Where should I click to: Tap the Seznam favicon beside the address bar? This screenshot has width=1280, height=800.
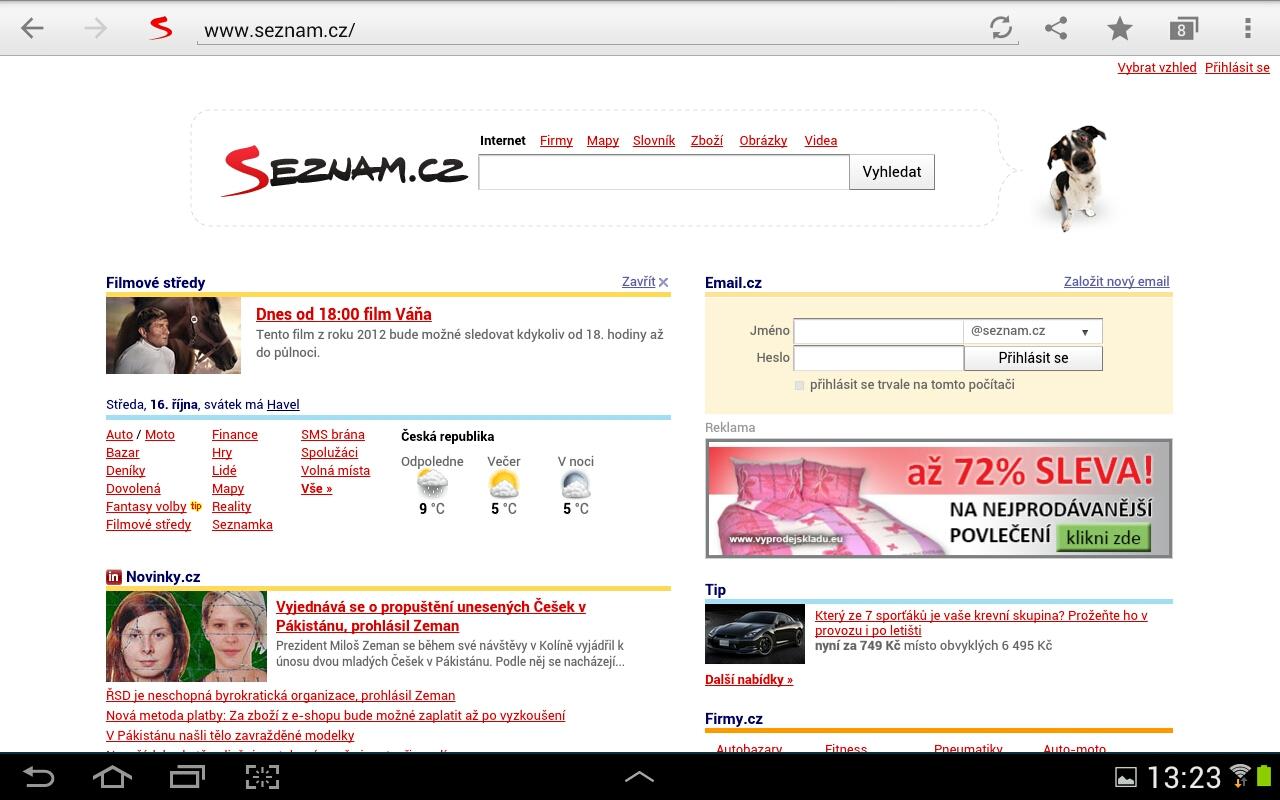pyautogui.click(x=160, y=28)
